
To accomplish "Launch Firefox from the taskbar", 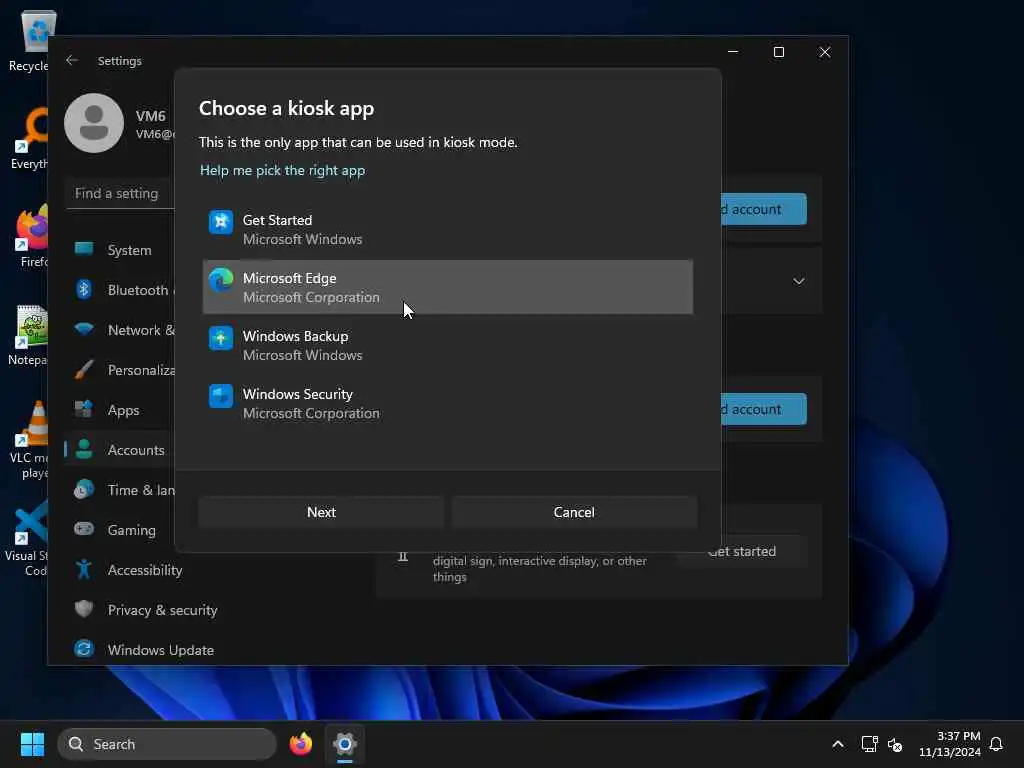I will coord(300,744).
